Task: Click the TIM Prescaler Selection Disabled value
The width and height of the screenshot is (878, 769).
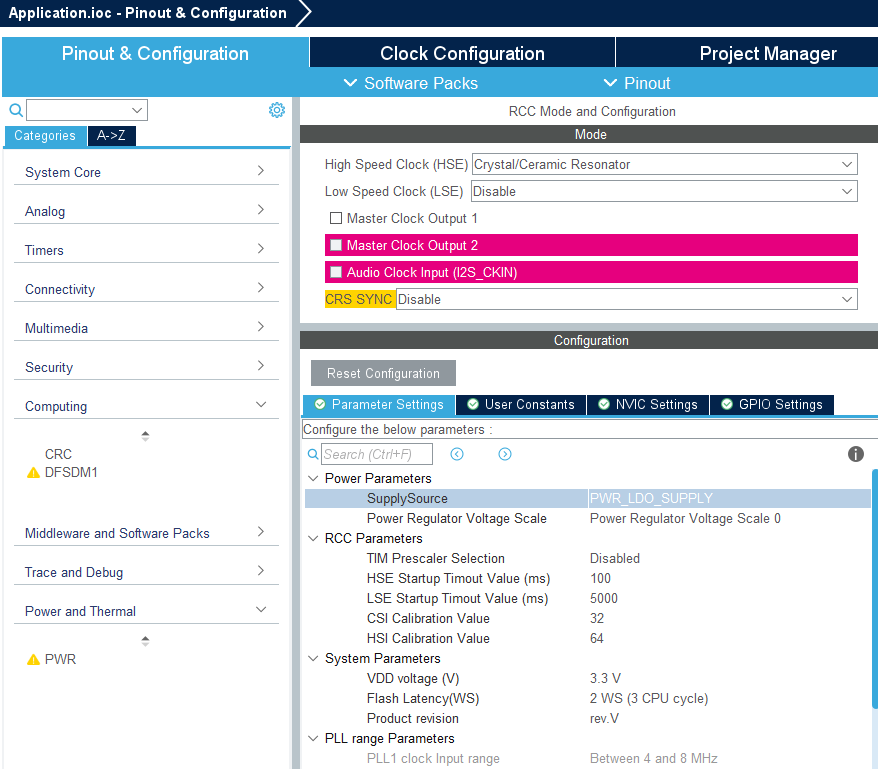Action: [x=615, y=558]
